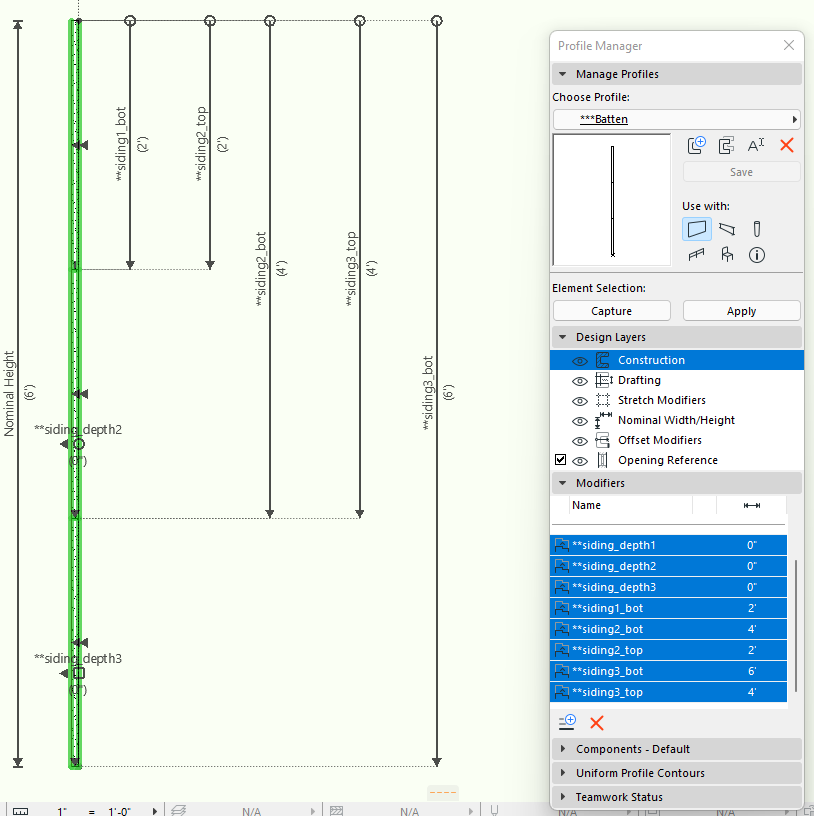Delete the profile with the red X beside rename
814x816 pixels.
click(786, 145)
